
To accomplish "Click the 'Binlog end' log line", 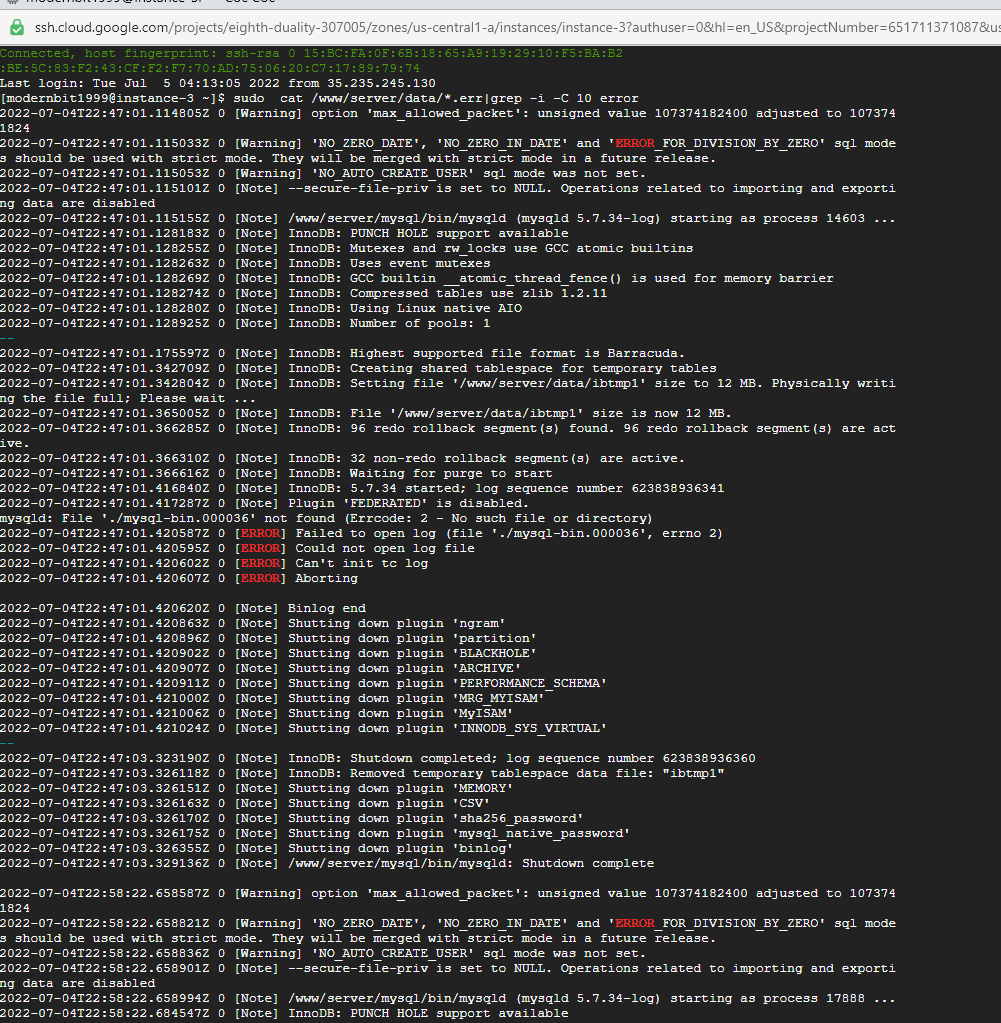I will [183, 609].
